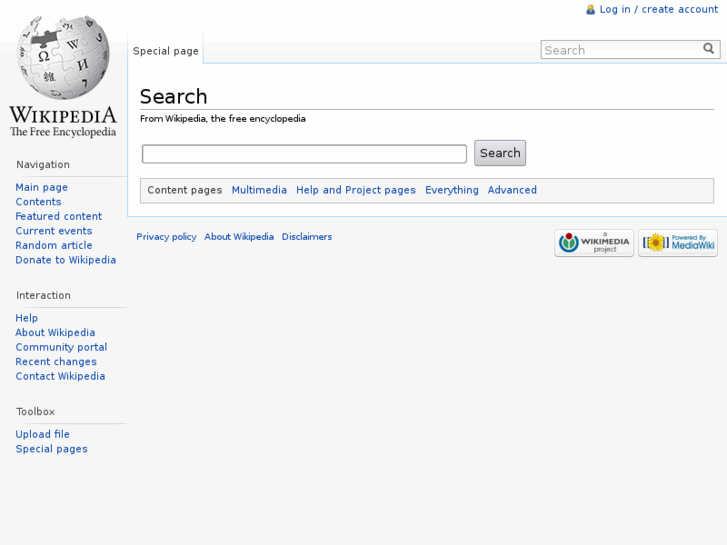Open Contact Wikipedia link
The image size is (727, 545).
[x=60, y=376]
